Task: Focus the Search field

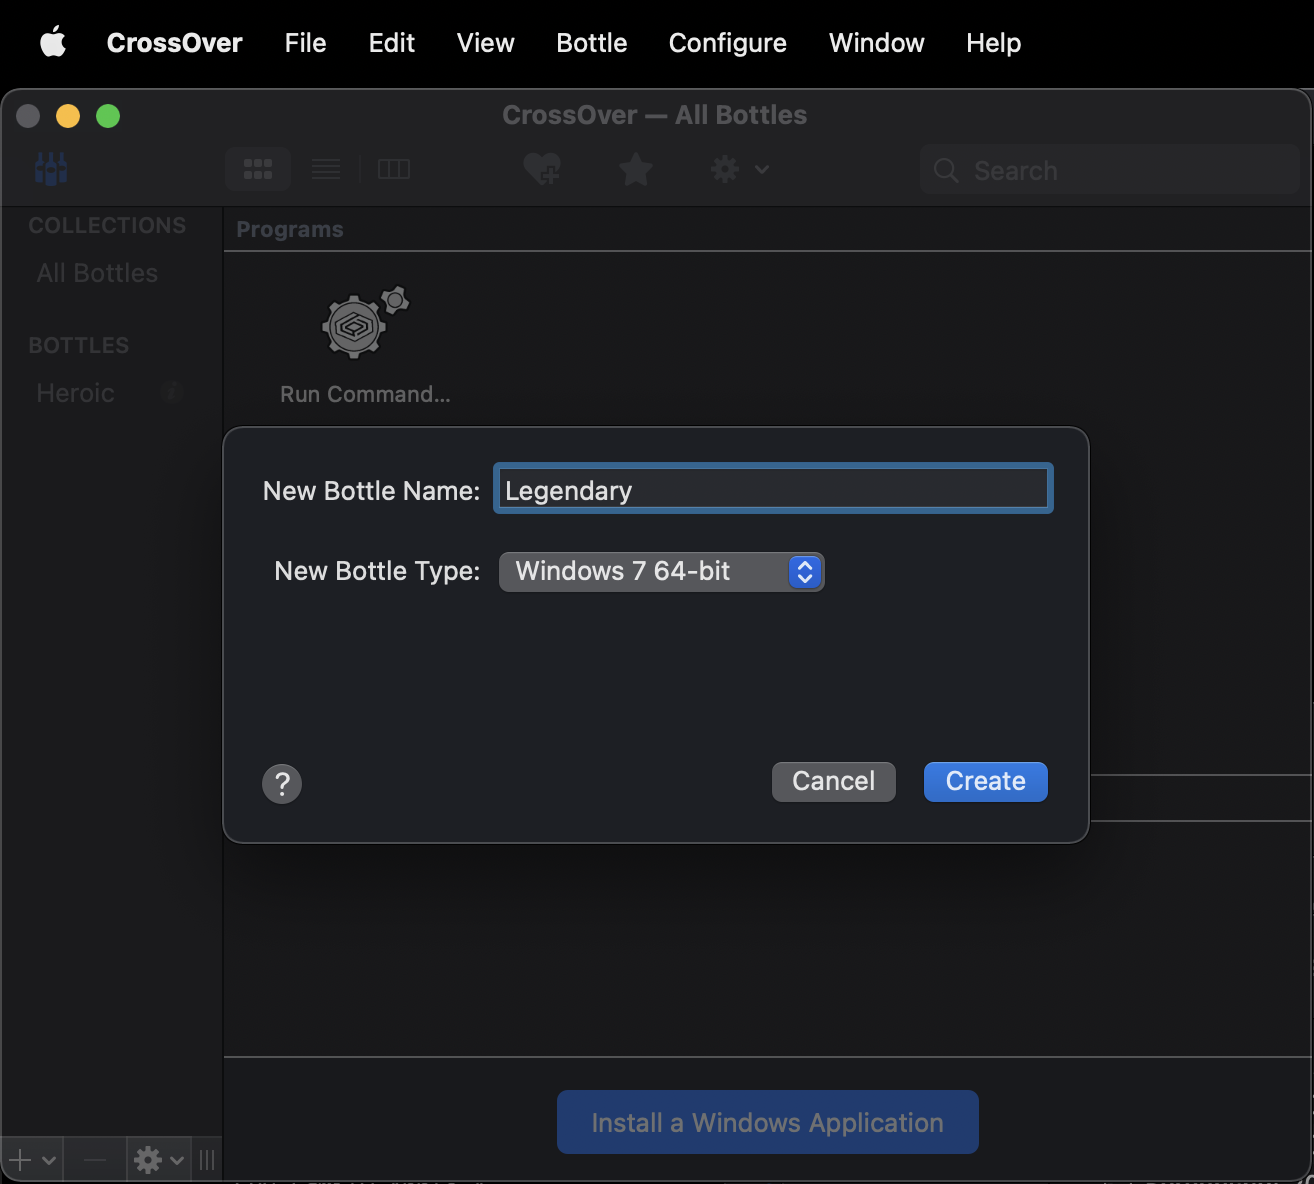Action: pos(1110,170)
